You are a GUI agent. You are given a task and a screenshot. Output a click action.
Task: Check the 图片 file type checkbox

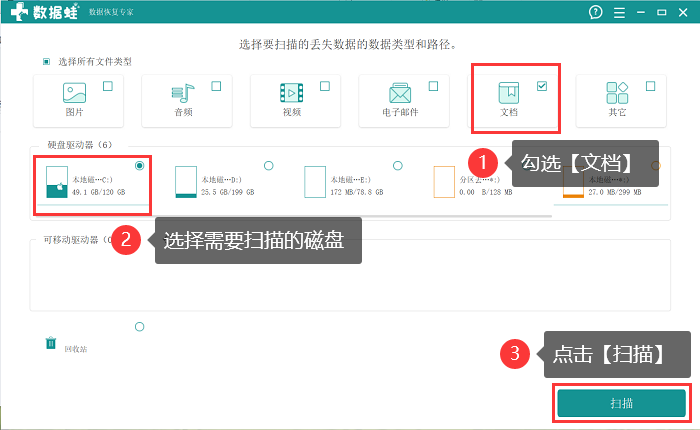pyautogui.click(x=108, y=86)
